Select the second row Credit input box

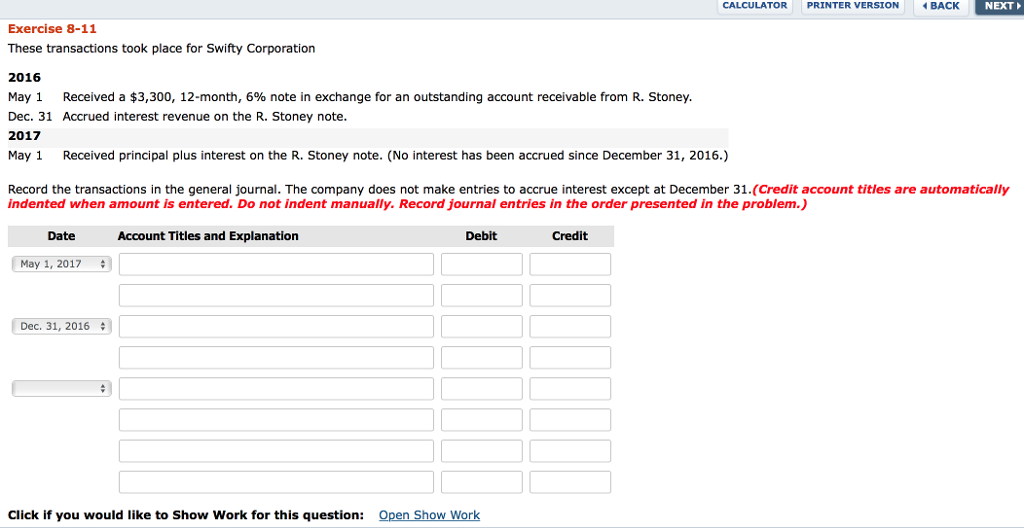coord(570,295)
